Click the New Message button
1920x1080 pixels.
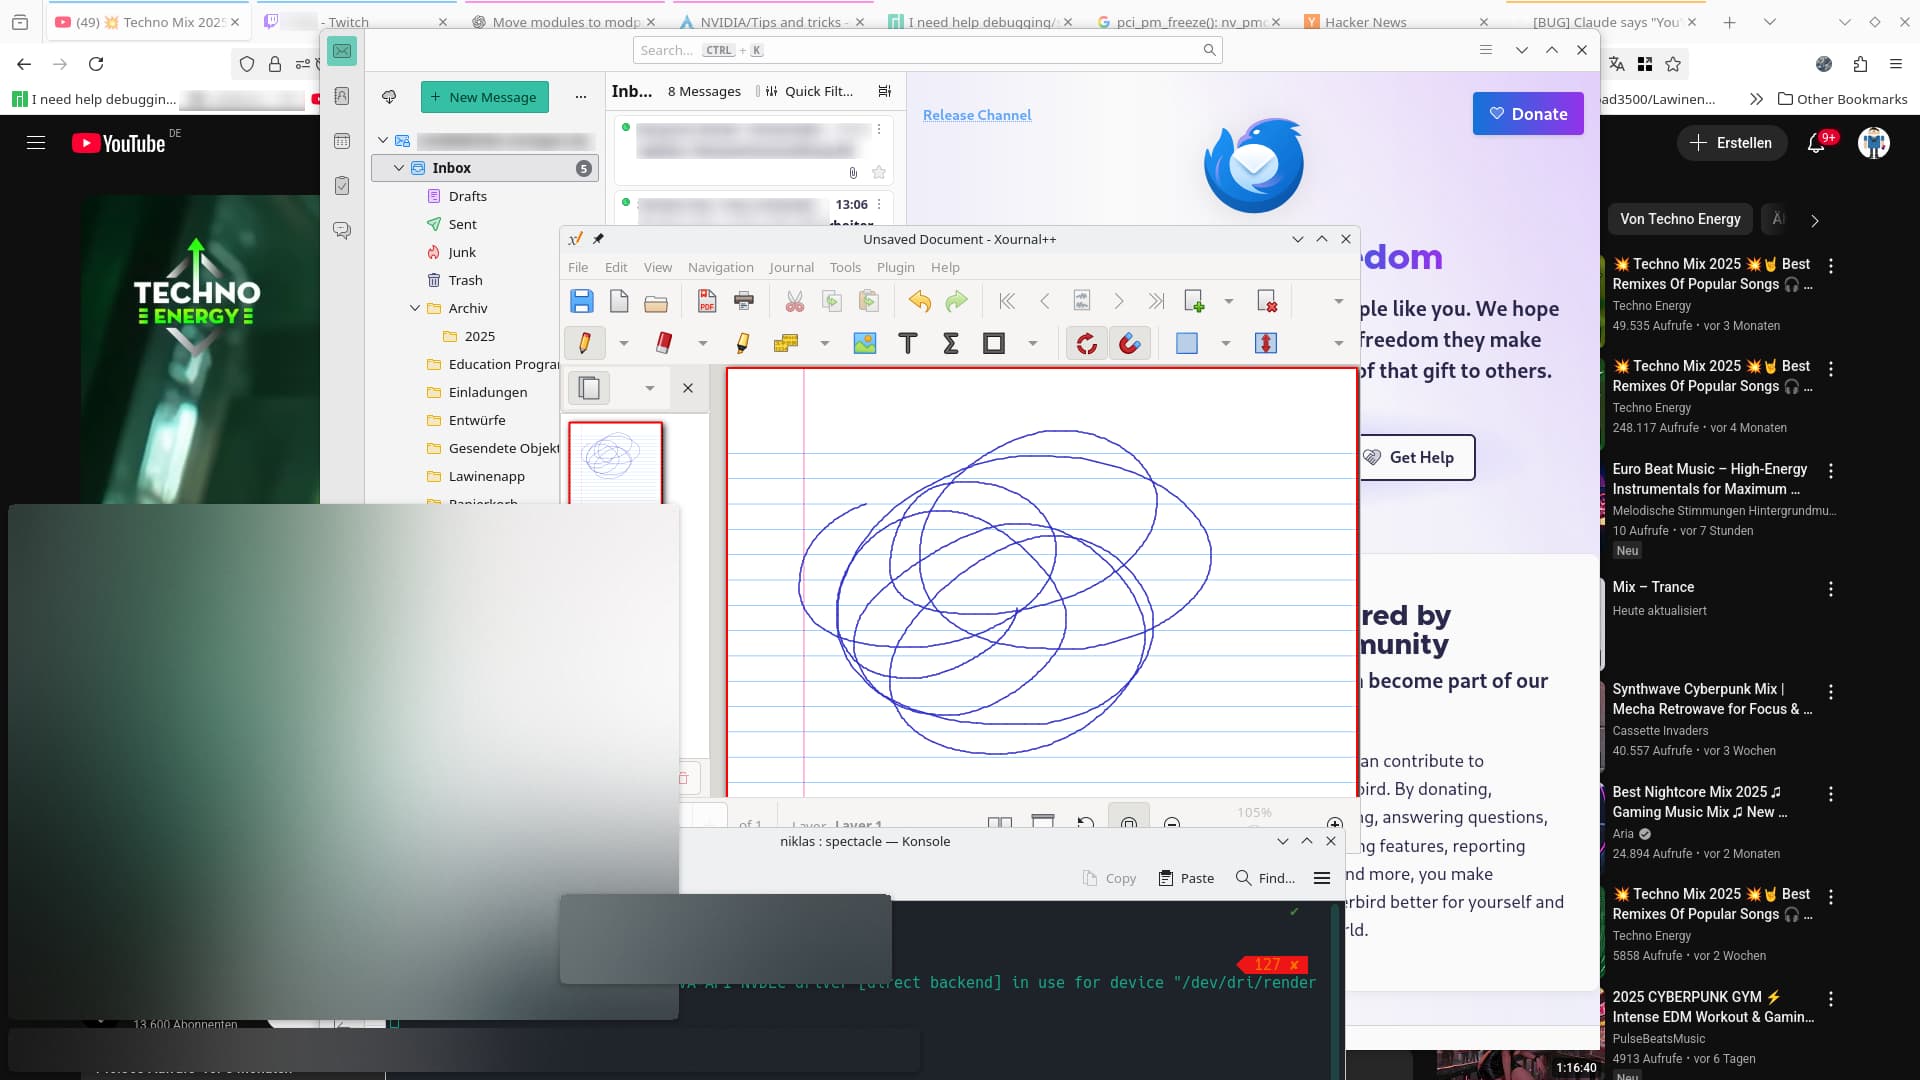click(x=484, y=97)
